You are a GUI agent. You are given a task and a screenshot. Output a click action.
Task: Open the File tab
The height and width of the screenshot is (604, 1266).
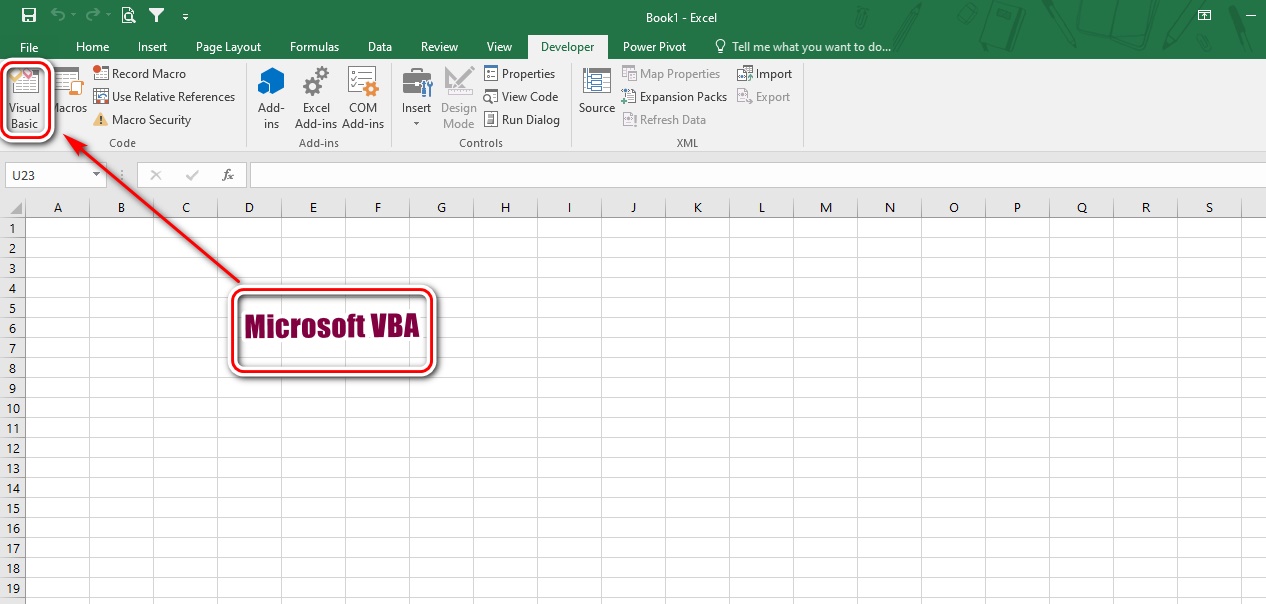29,47
